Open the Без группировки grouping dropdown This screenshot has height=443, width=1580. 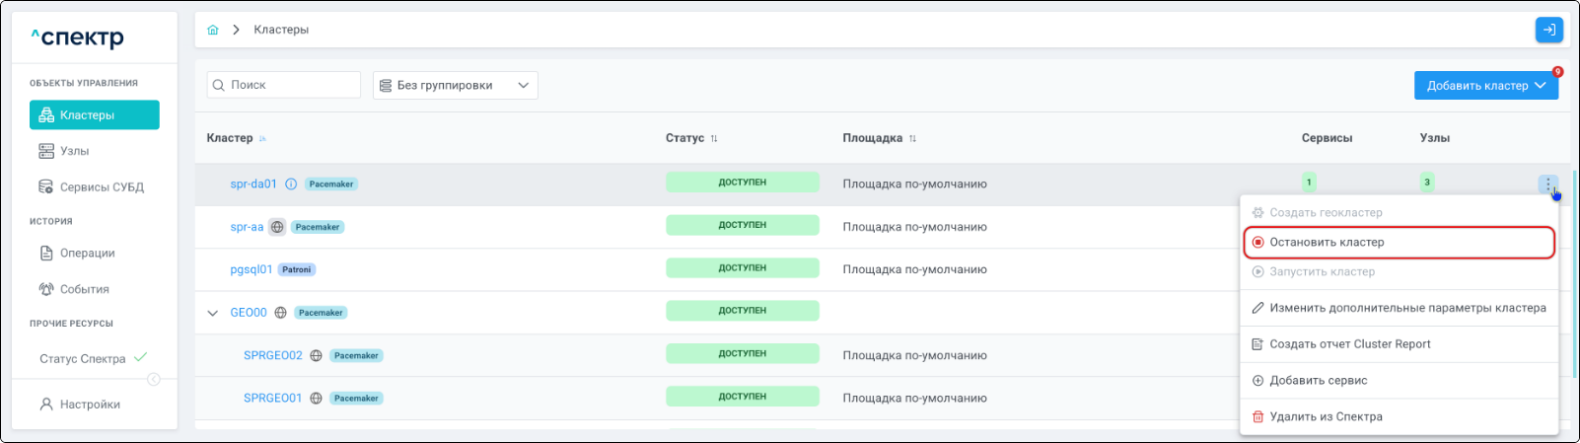(x=455, y=85)
